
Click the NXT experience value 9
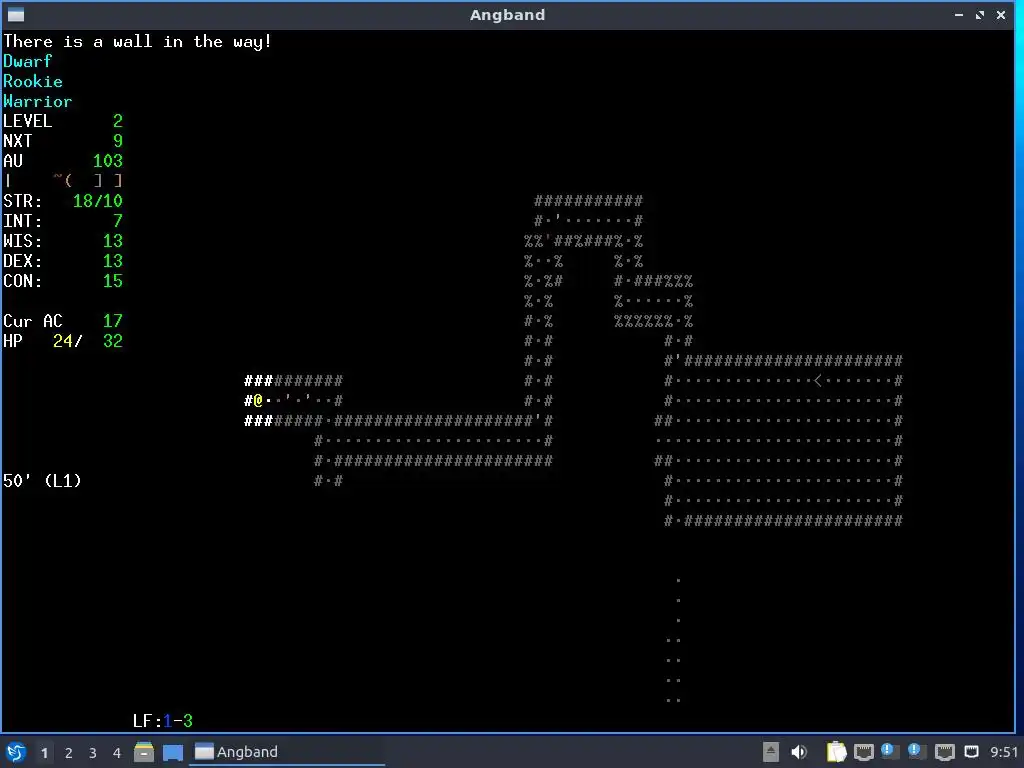118,141
